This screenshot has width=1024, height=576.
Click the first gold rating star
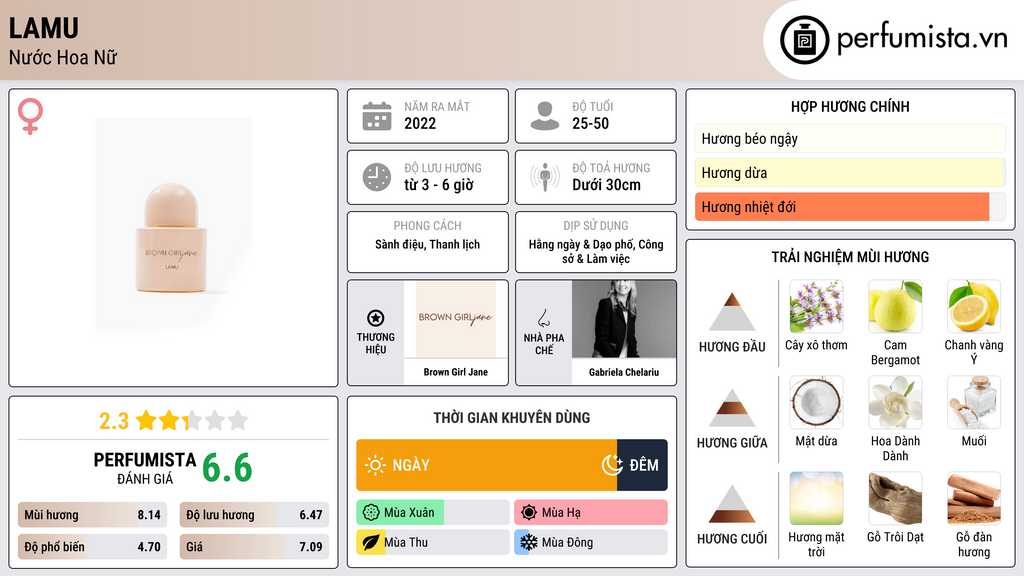click(146, 420)
